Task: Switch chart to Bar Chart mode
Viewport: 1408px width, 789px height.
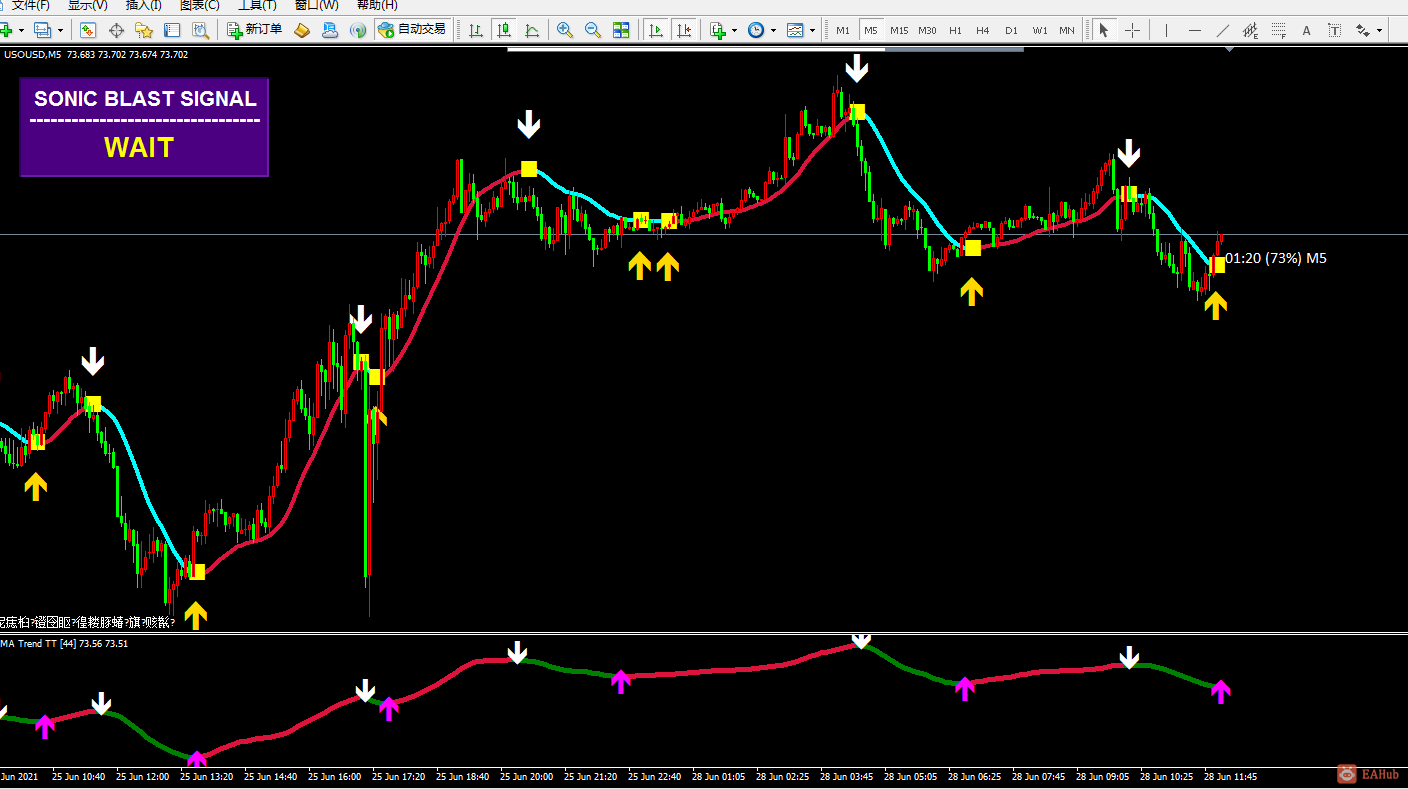Action: [x=476, y=30]
